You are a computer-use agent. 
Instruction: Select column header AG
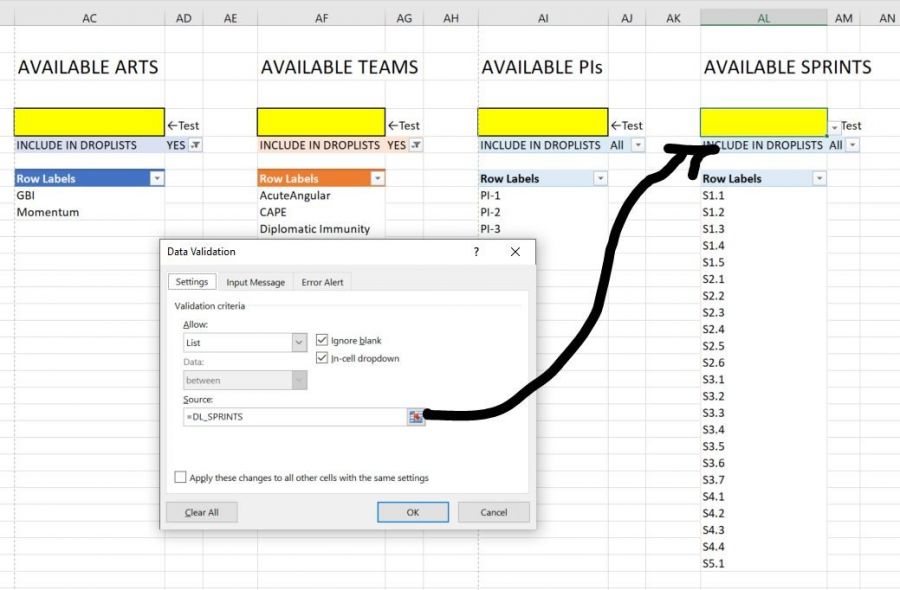404,18
